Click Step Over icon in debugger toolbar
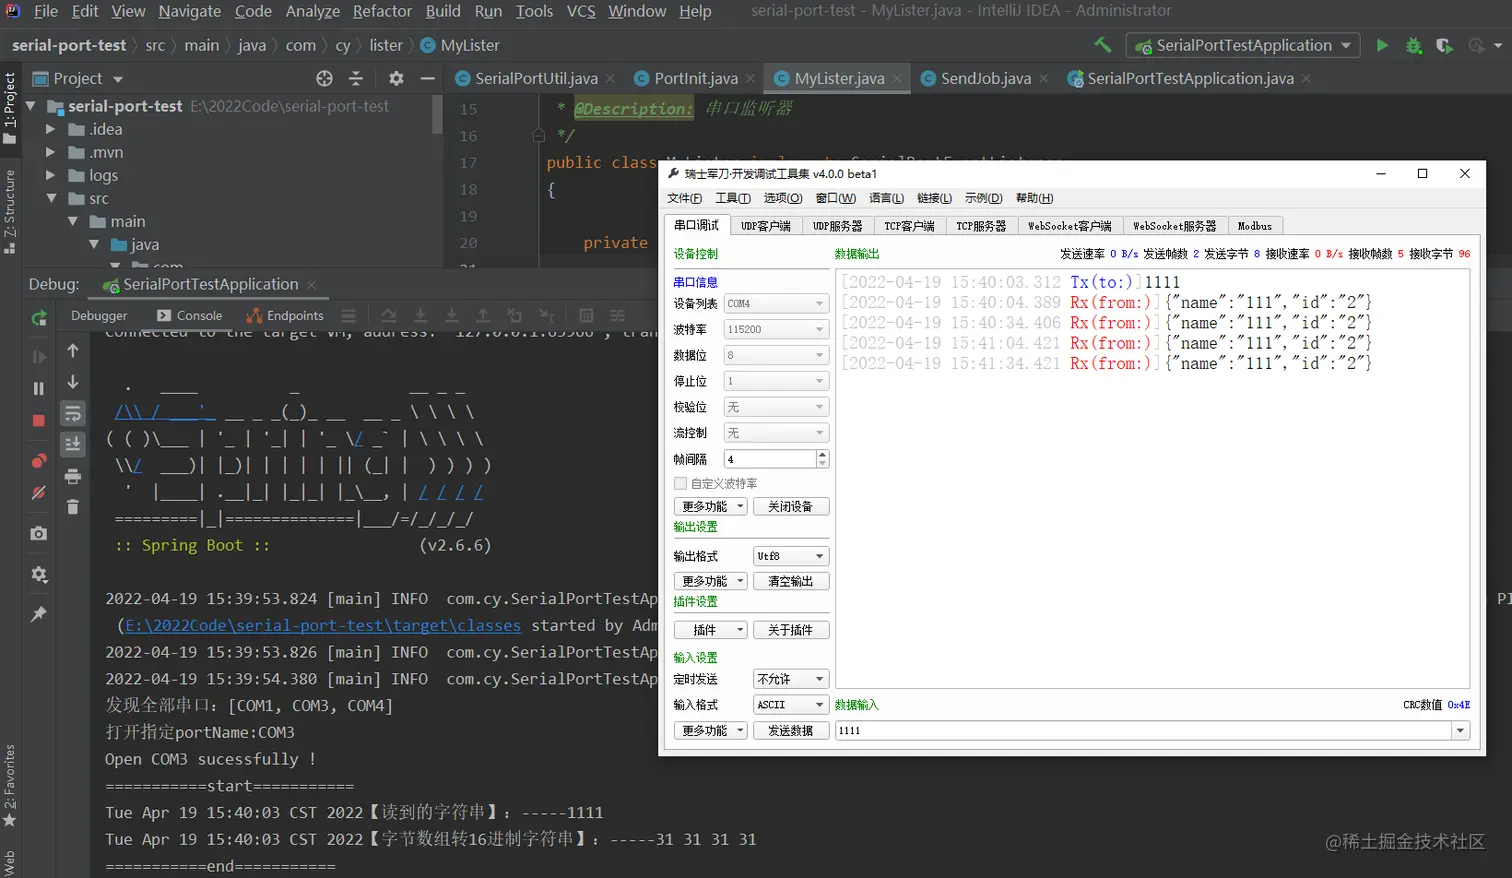This screenshot has width=1512, height=878. tap(389, 315)
